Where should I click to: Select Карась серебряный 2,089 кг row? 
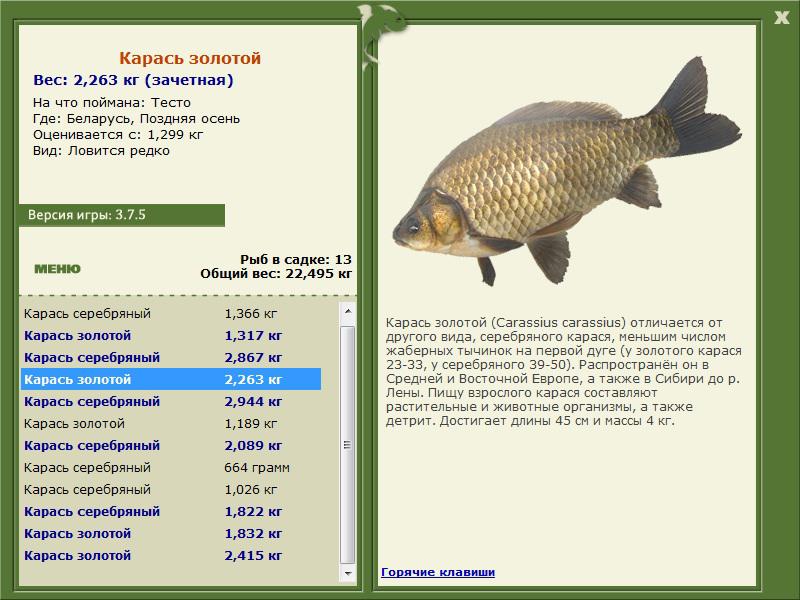171,445
